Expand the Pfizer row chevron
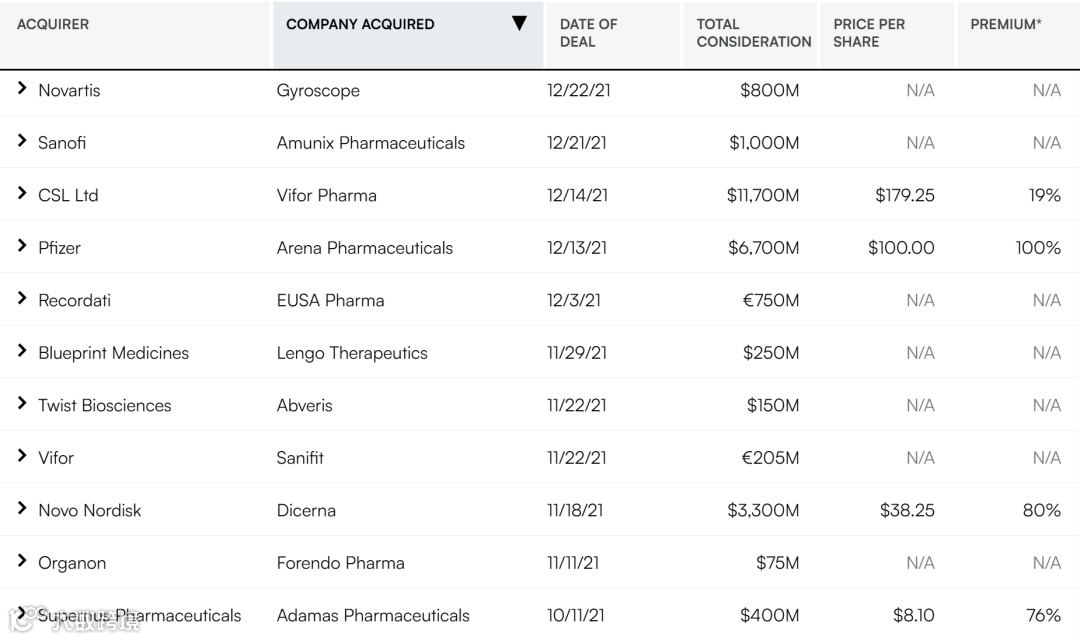This screenshot has height=640, width=1080. click(x=22, y=246)
